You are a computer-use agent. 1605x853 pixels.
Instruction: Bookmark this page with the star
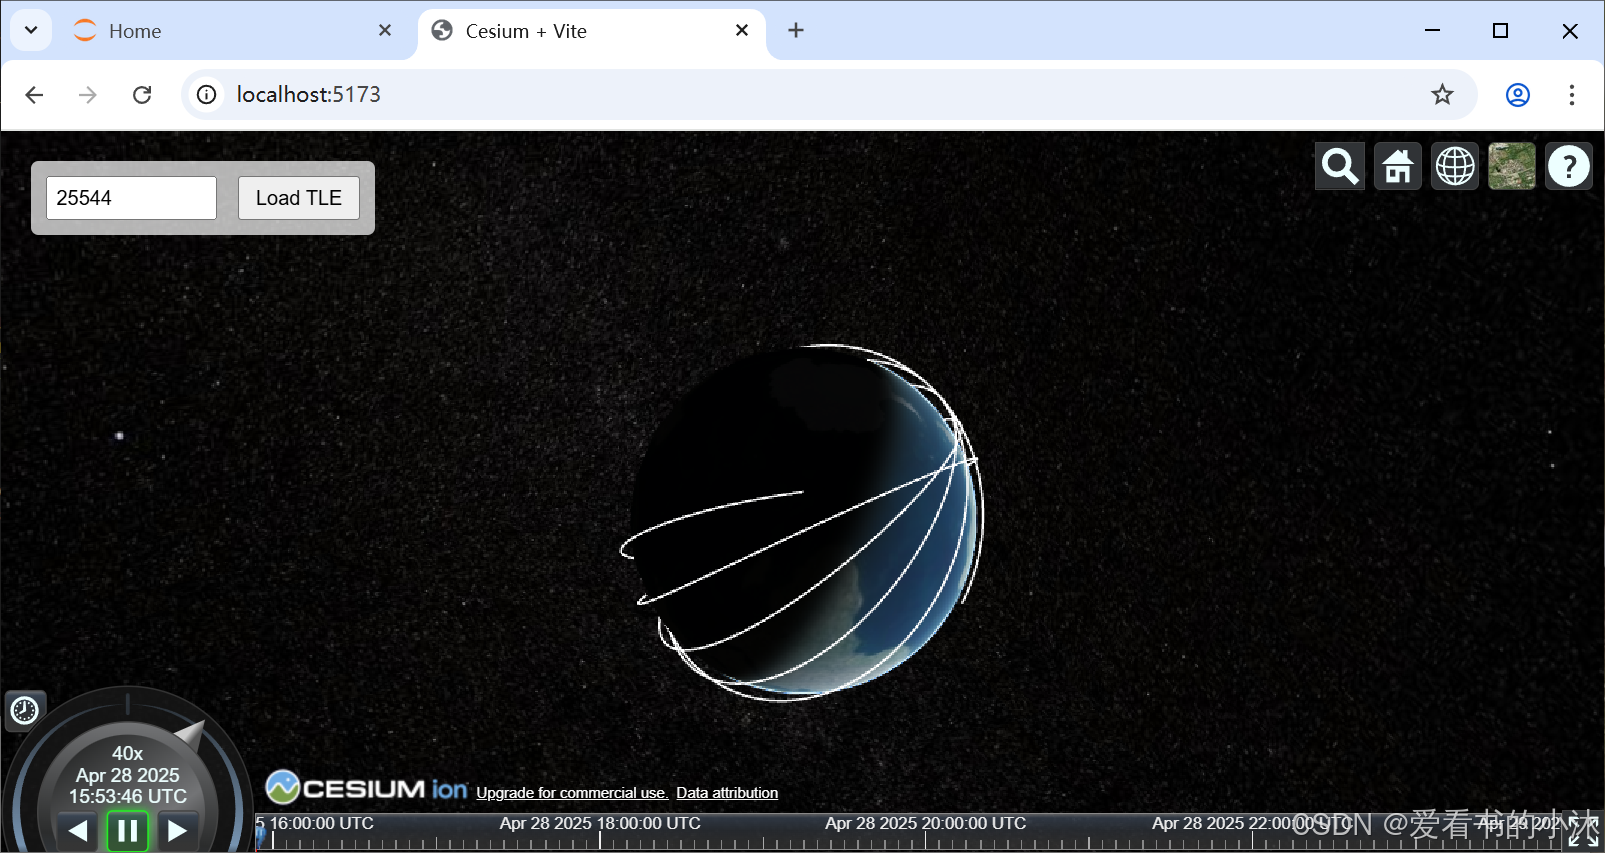[1442, 95]
